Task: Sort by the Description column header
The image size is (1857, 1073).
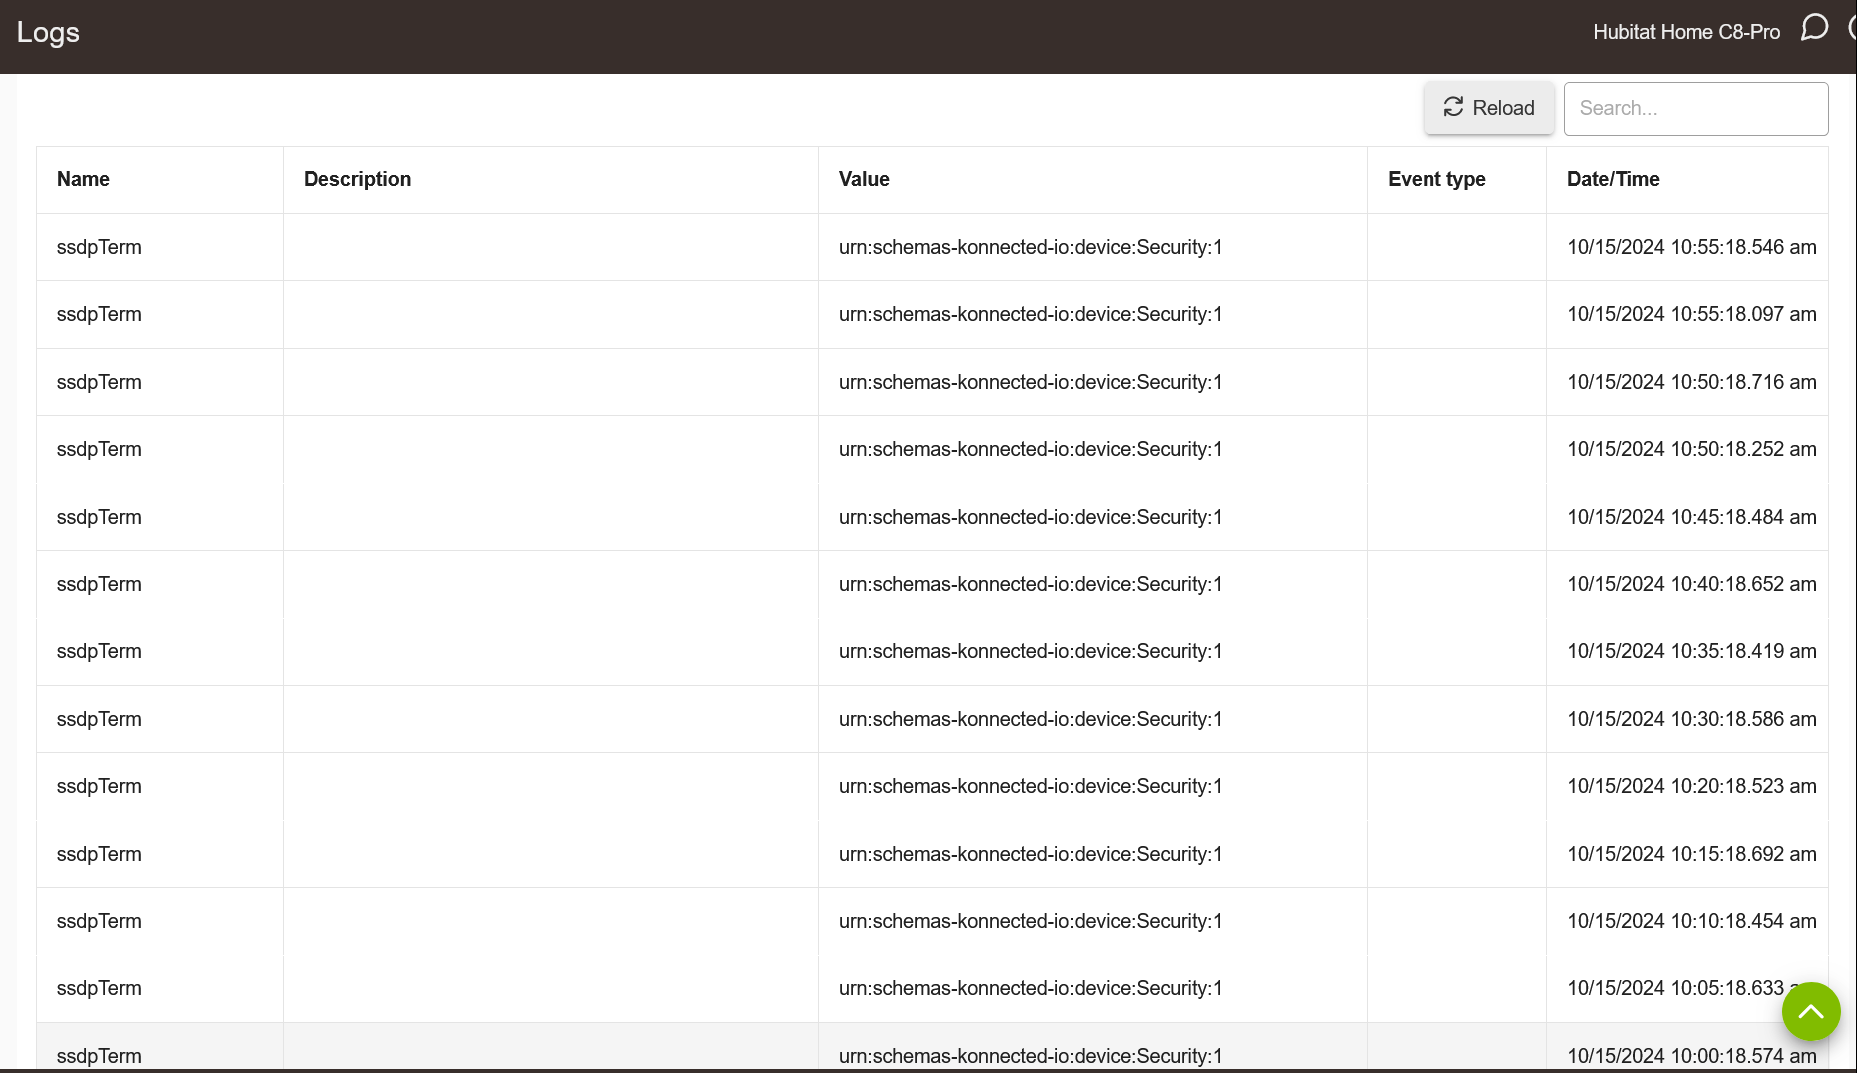Action: point(357,179)
